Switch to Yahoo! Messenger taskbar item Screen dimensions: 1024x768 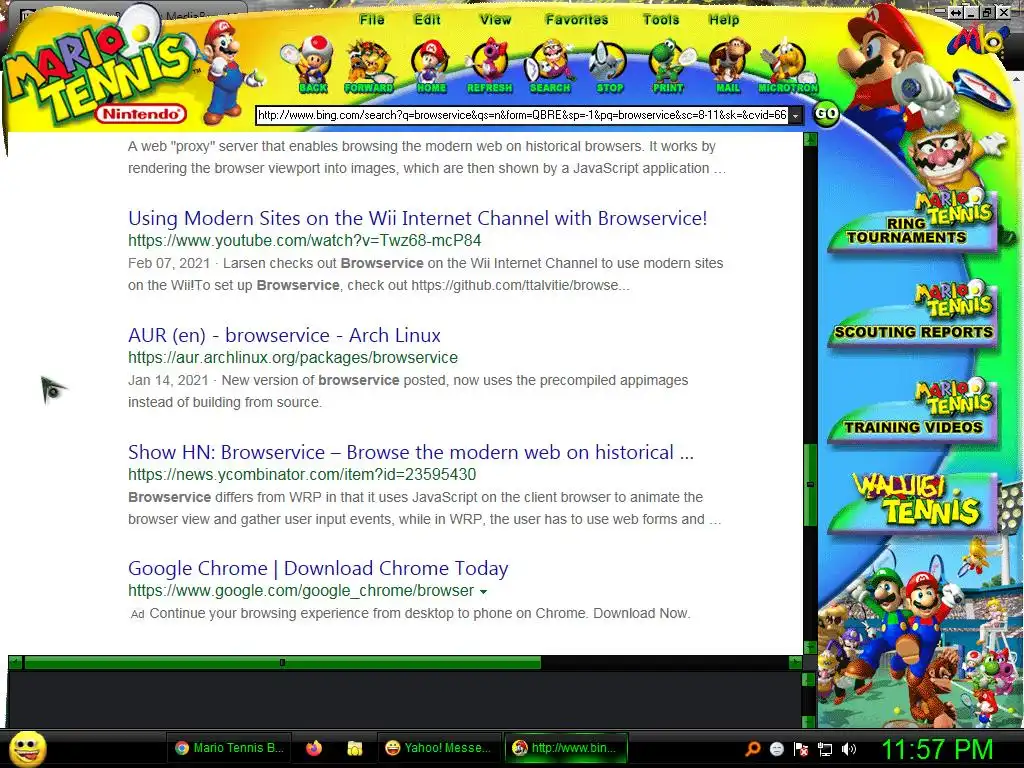pyautogui.click(x=438, y=748)
